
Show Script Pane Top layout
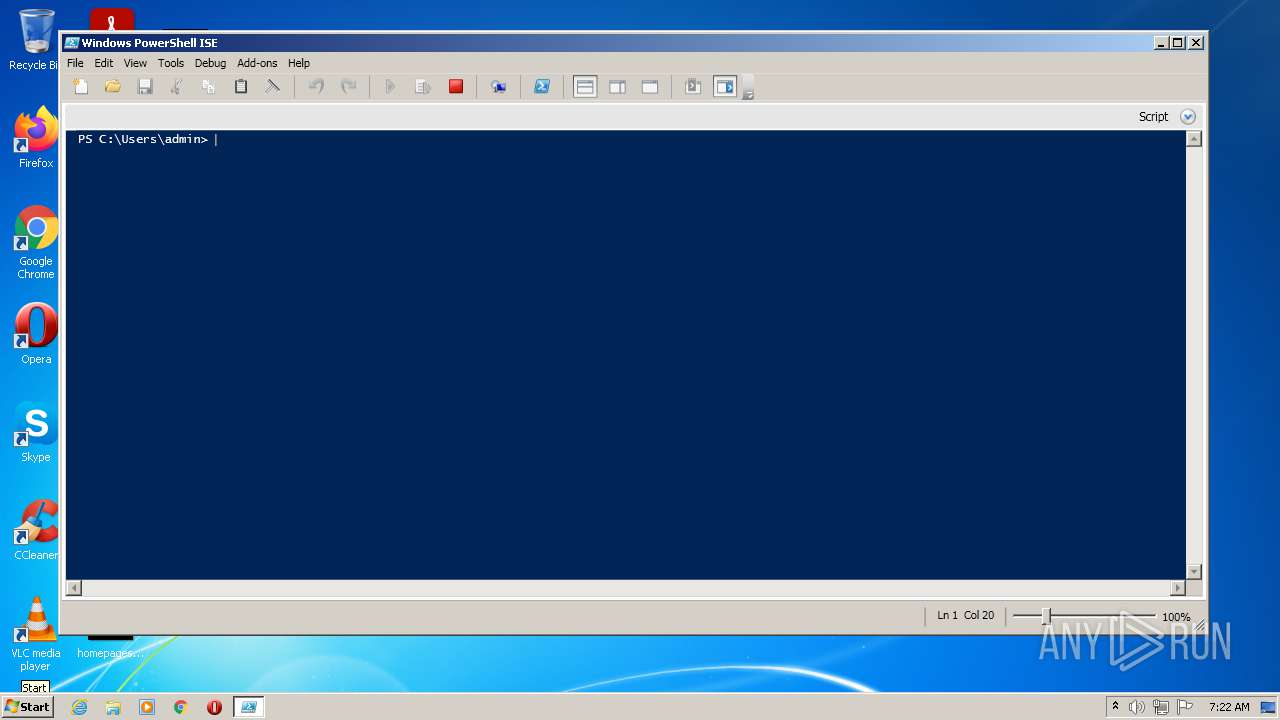(585, 87)
